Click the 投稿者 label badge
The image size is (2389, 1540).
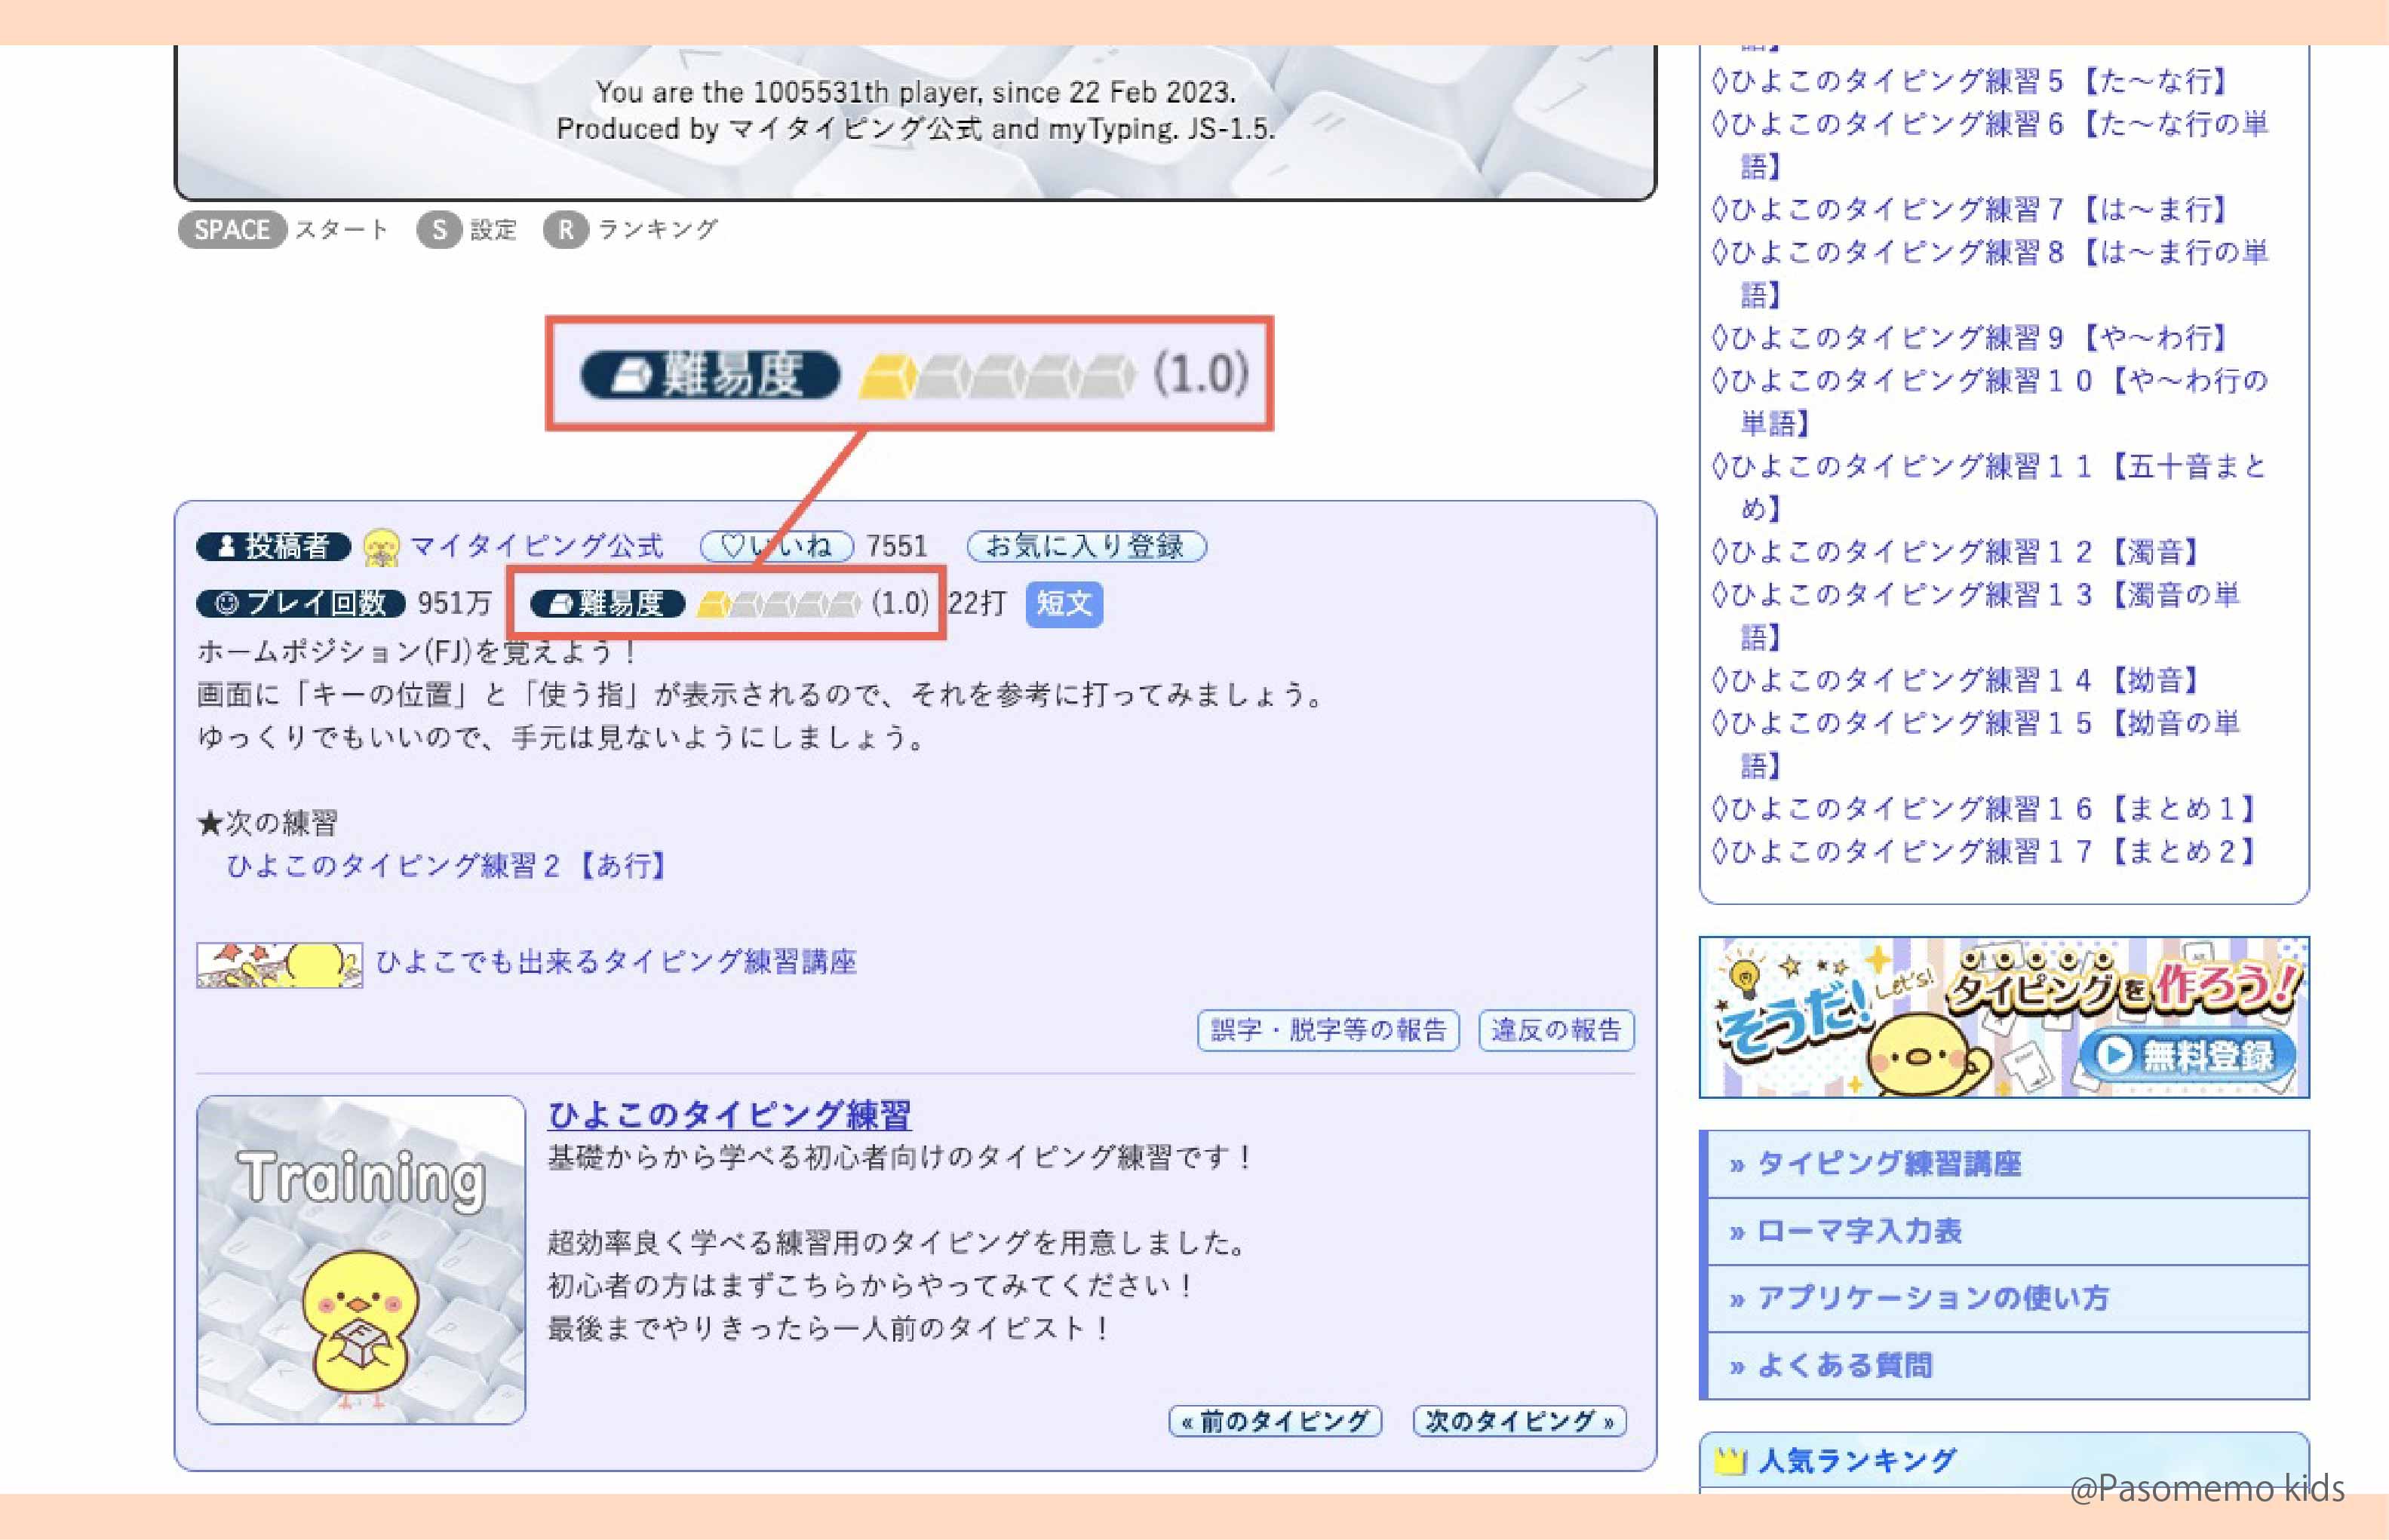273,547
